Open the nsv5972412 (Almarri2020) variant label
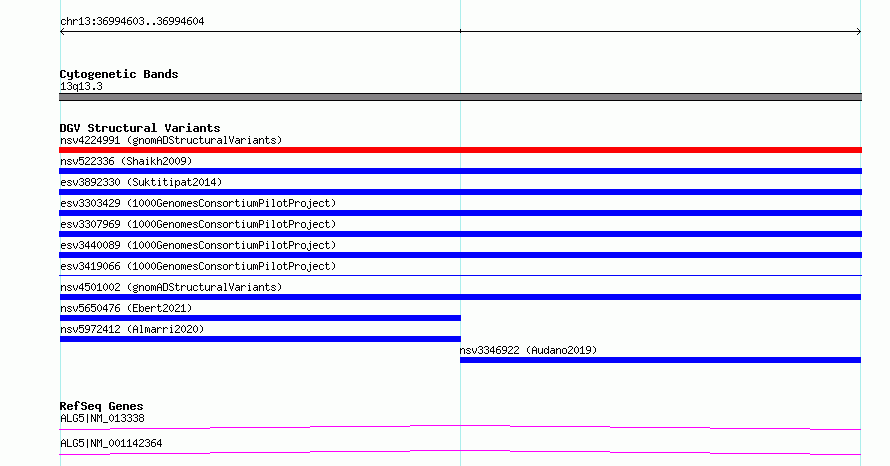The image size is (890, 466). pos(132,329)
